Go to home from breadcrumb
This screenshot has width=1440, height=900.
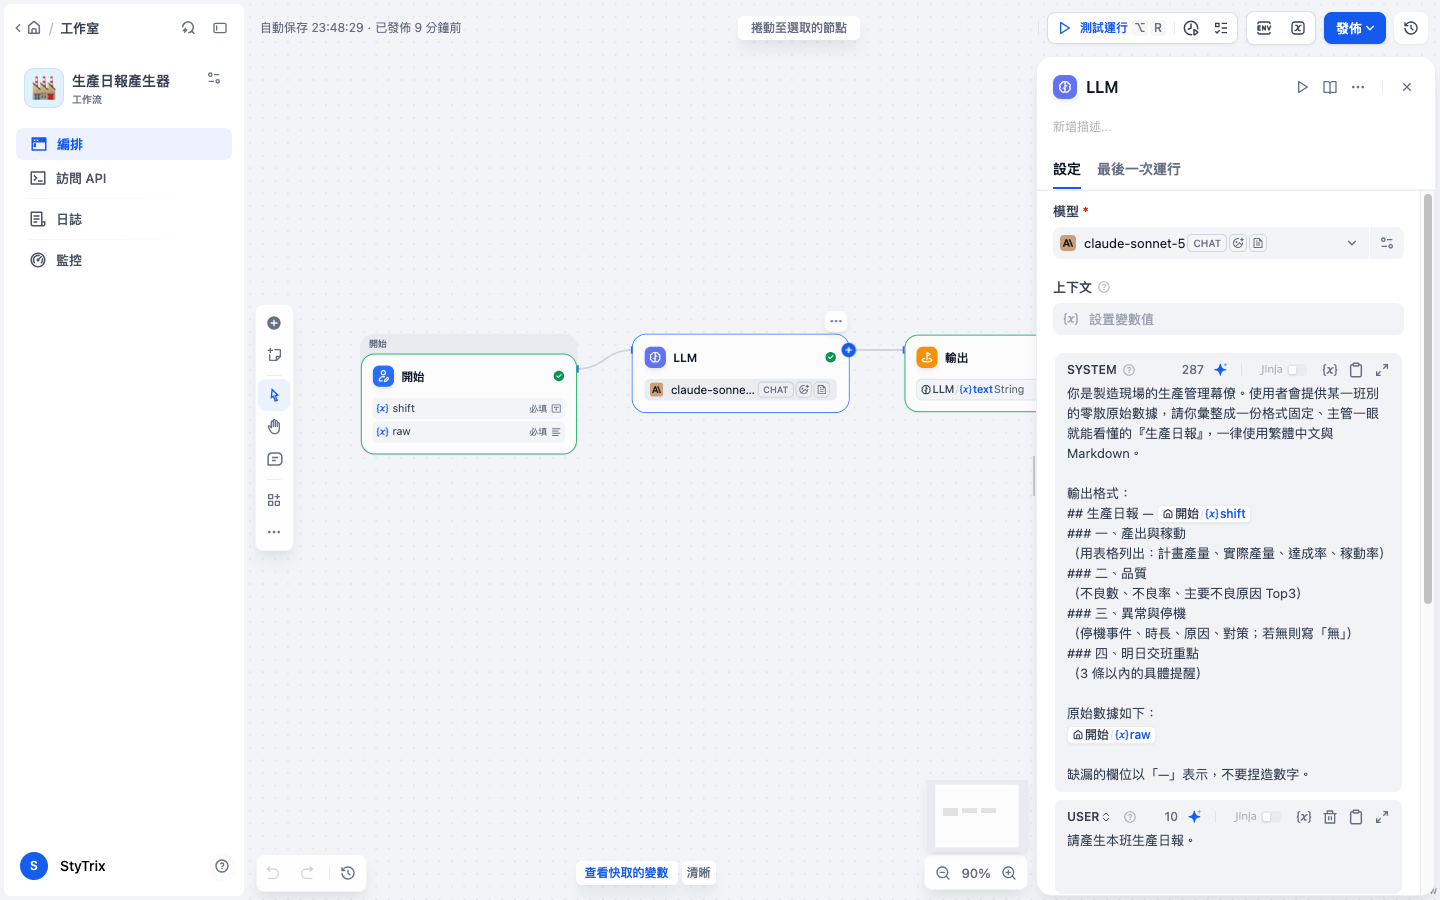coord(34,28)
